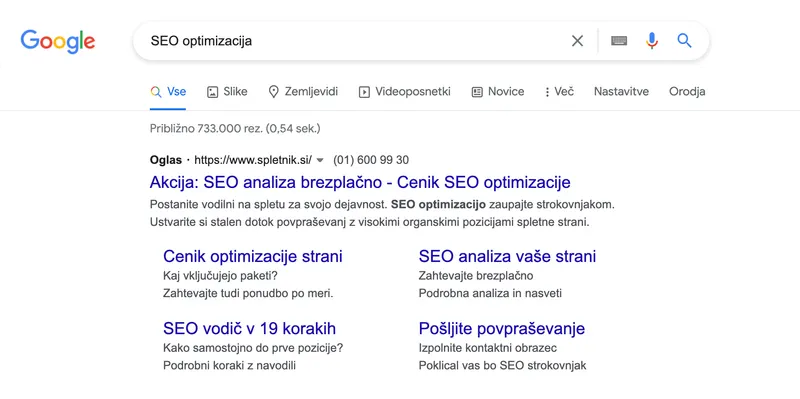Open the Zemljevidi tab
This screenshot has width=800, height=399.
303,92
